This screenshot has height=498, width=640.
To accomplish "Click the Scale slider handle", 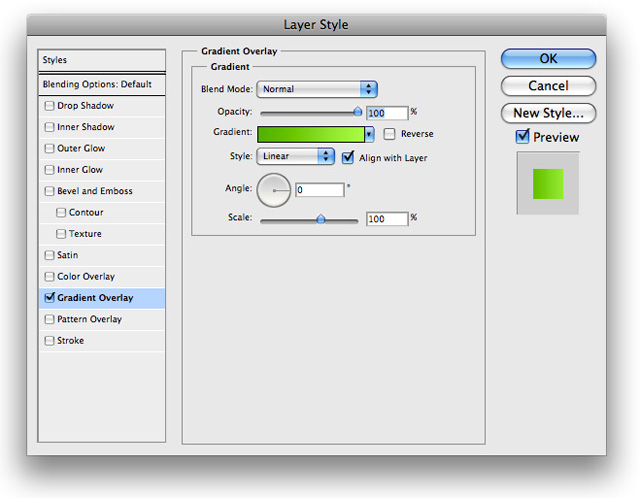I will [321, 219].
